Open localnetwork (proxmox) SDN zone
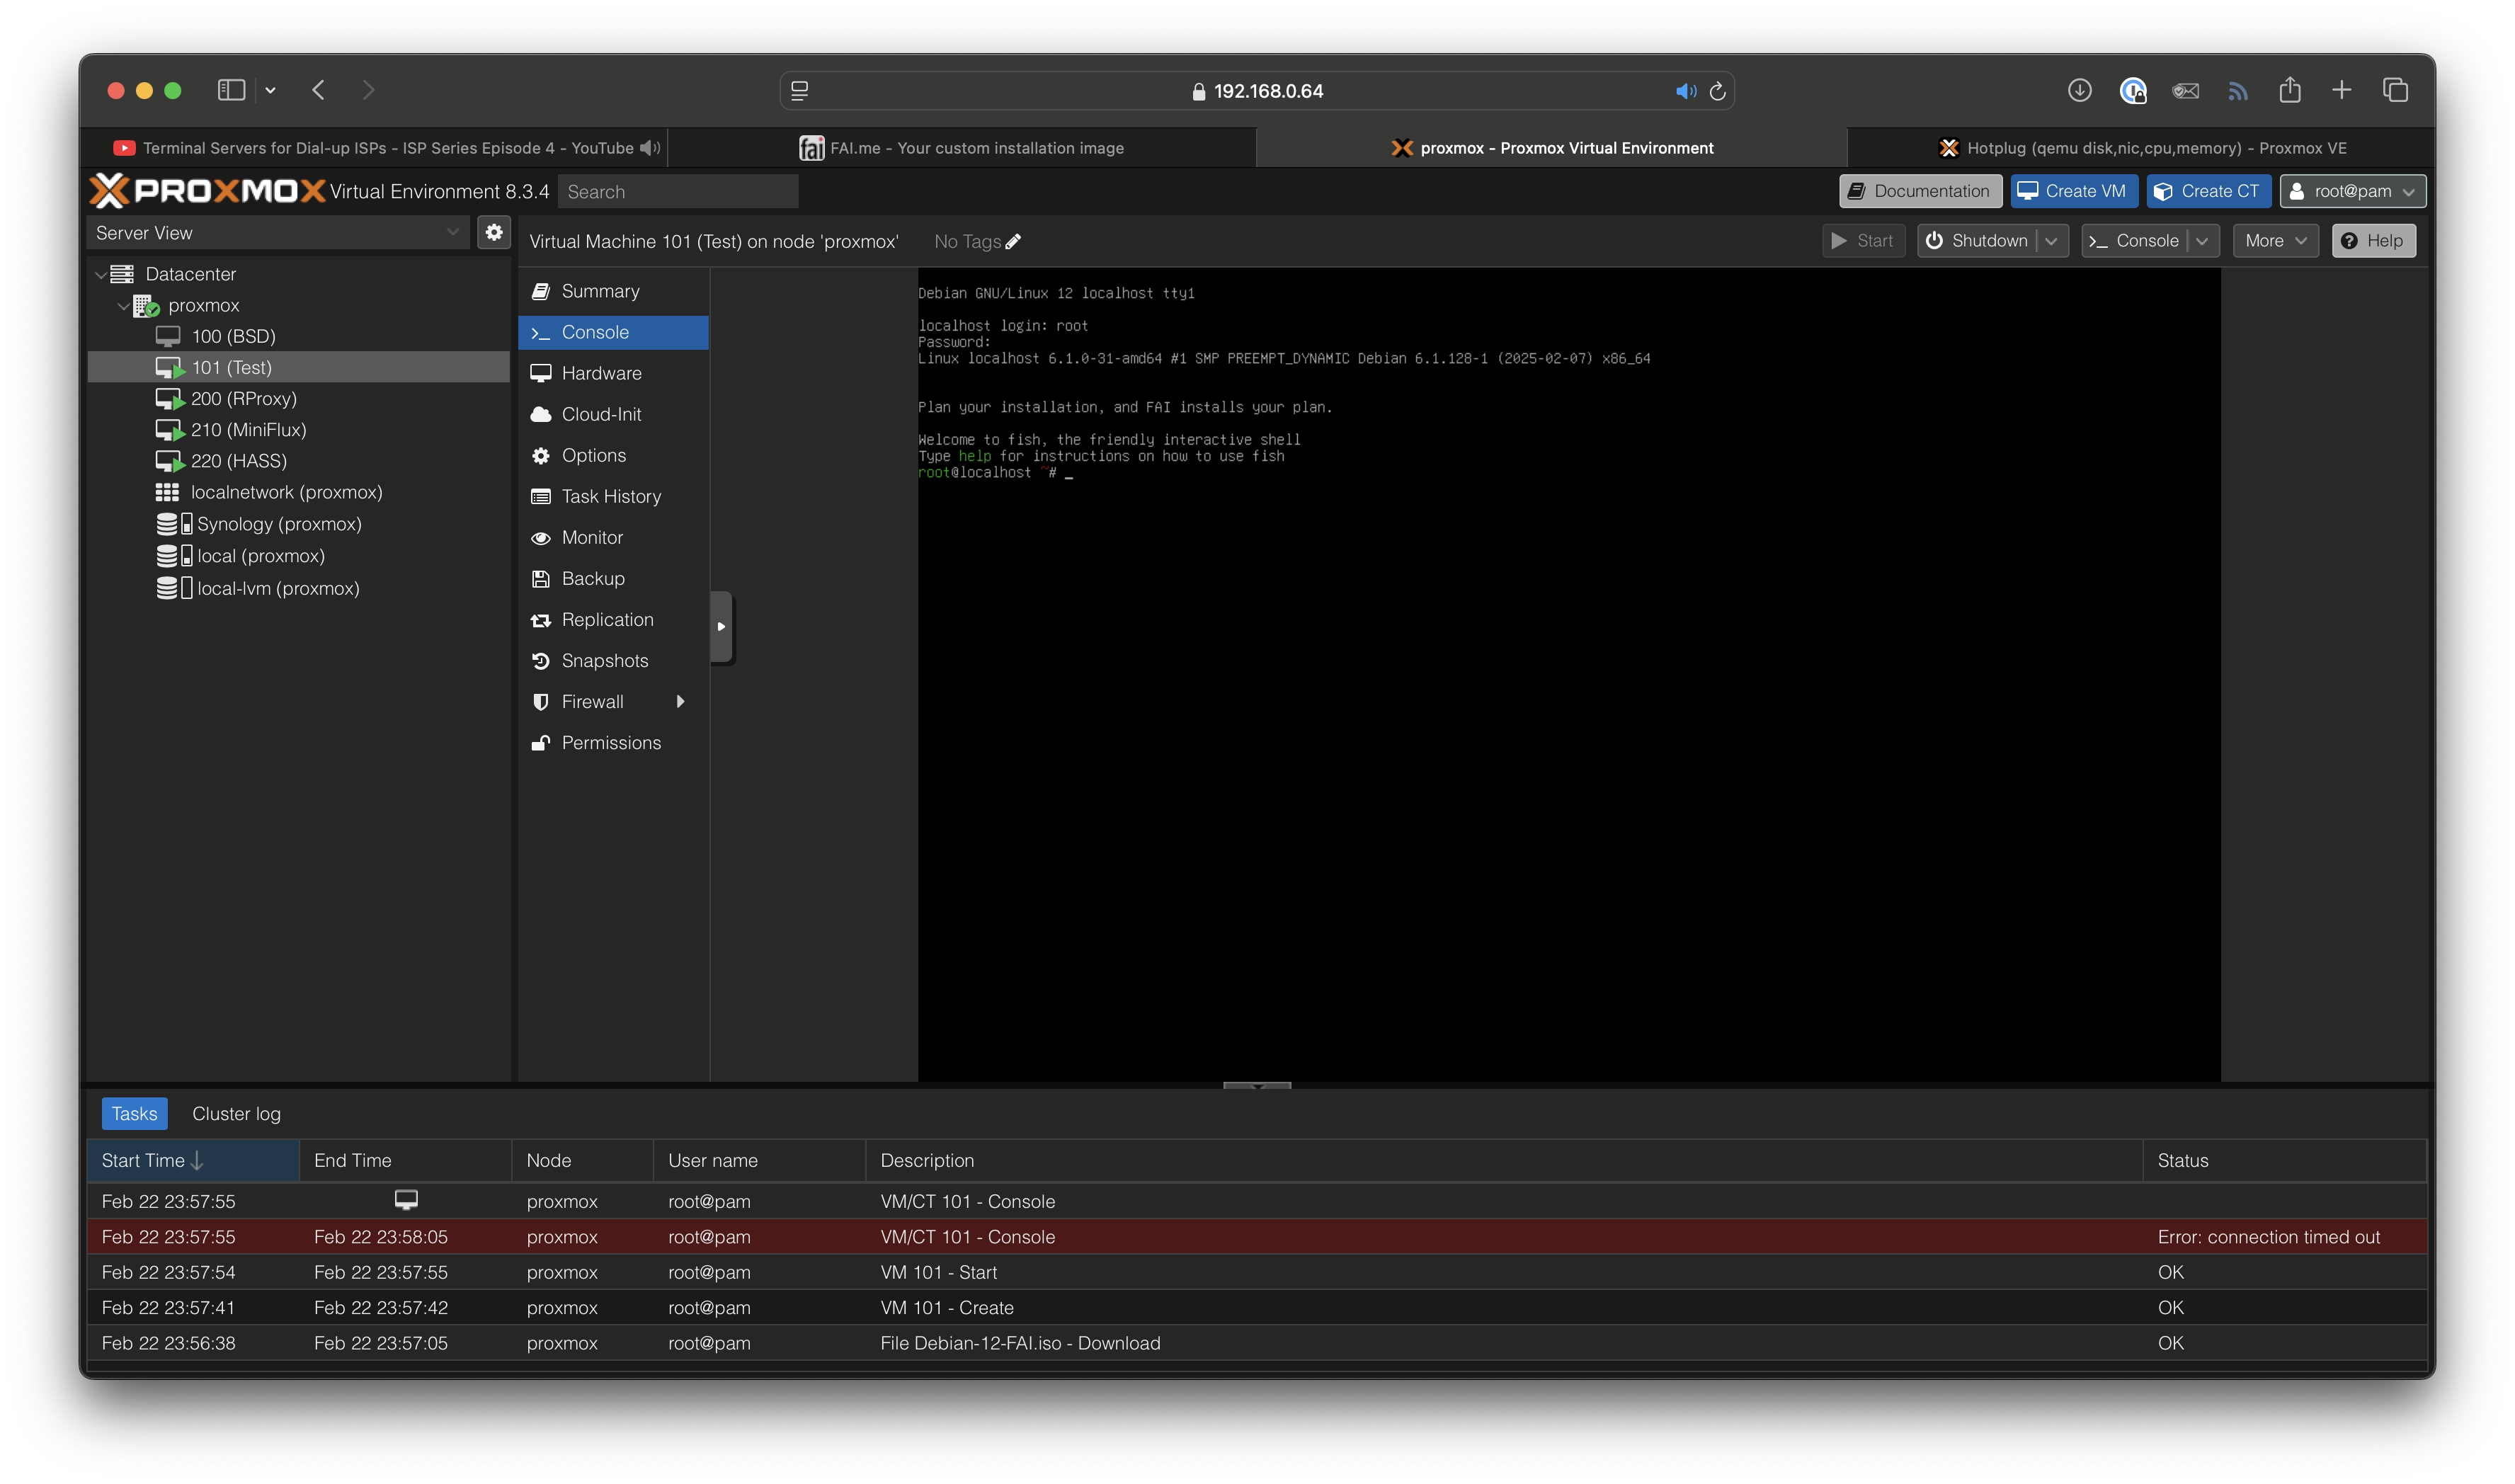The image size is (2515, 1484). [286, 492]
